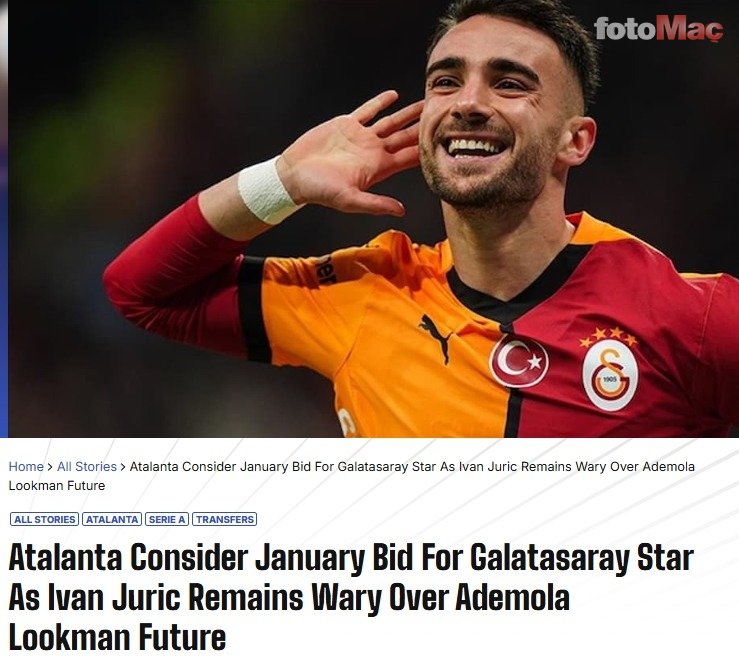Click the Turkish flag badge on the jersey
Viewport: 739px width, 662px height.
(x=519, y=360)
